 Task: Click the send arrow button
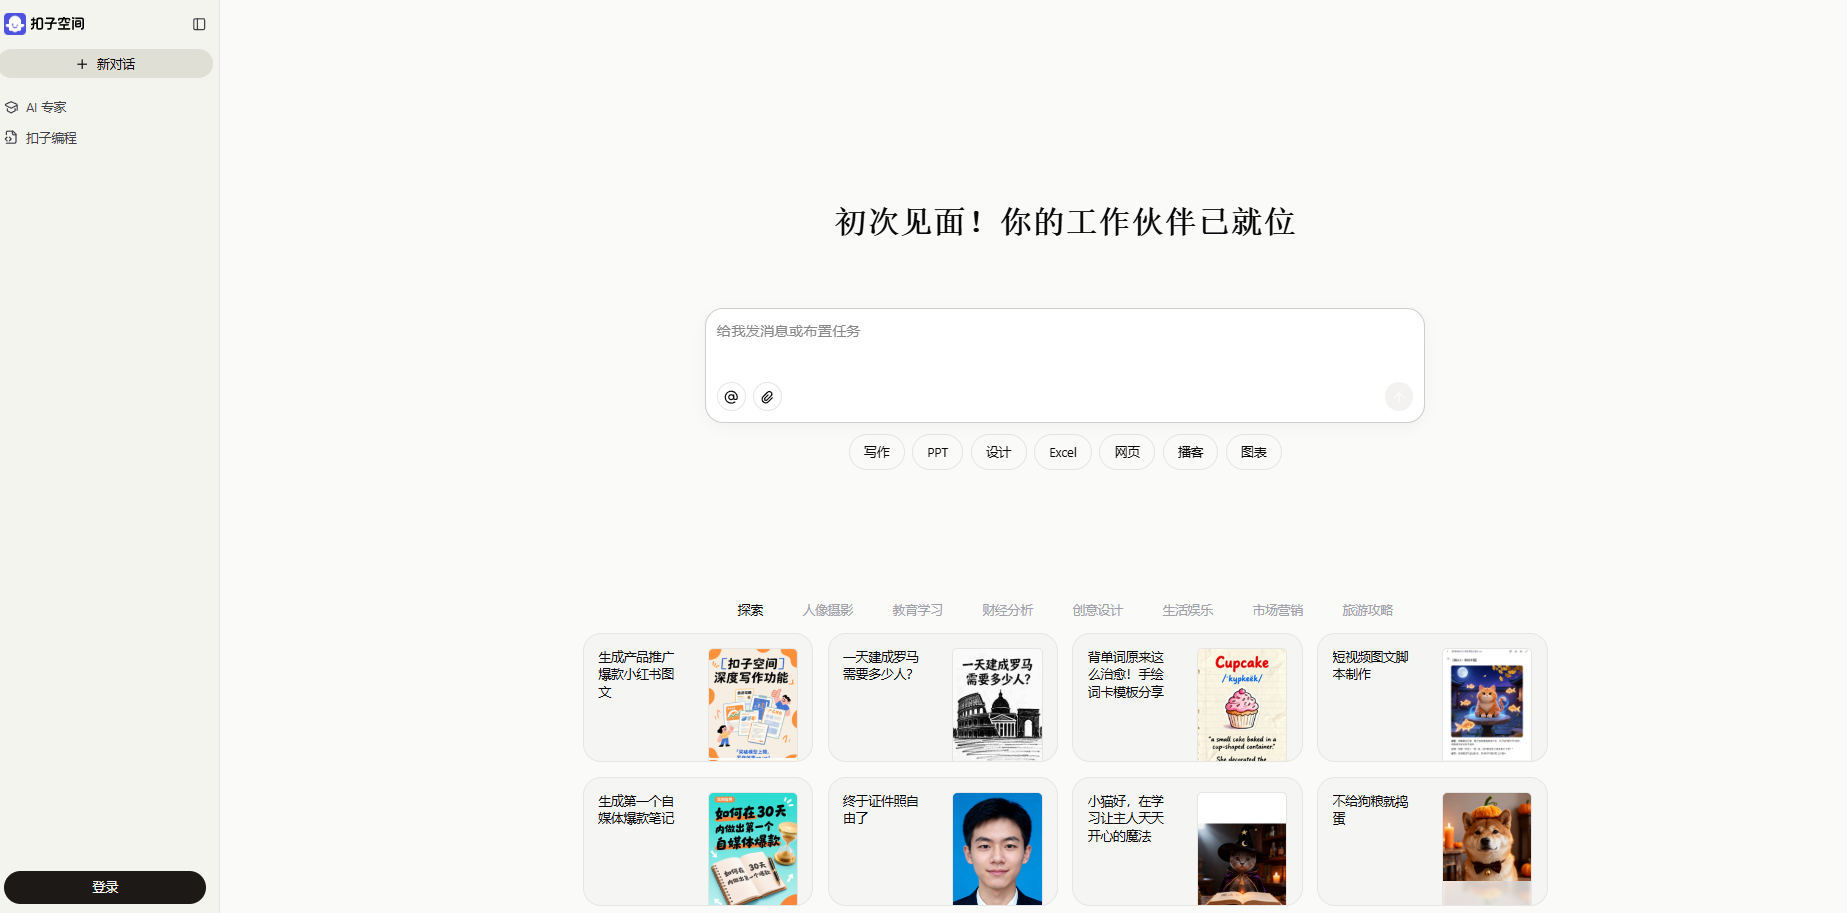[x=1398, y=397]
